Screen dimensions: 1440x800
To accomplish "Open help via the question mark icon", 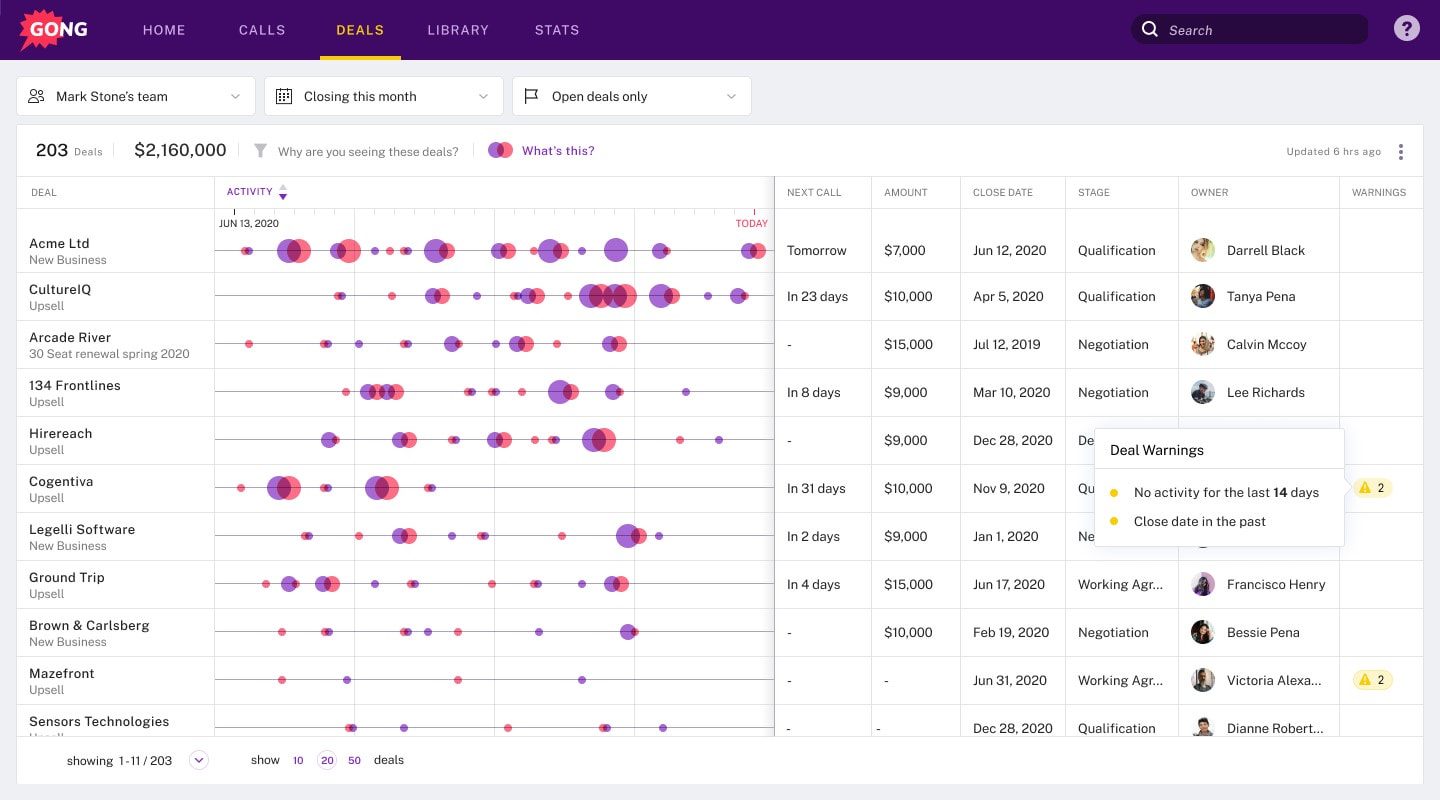I will [1407, 28].
